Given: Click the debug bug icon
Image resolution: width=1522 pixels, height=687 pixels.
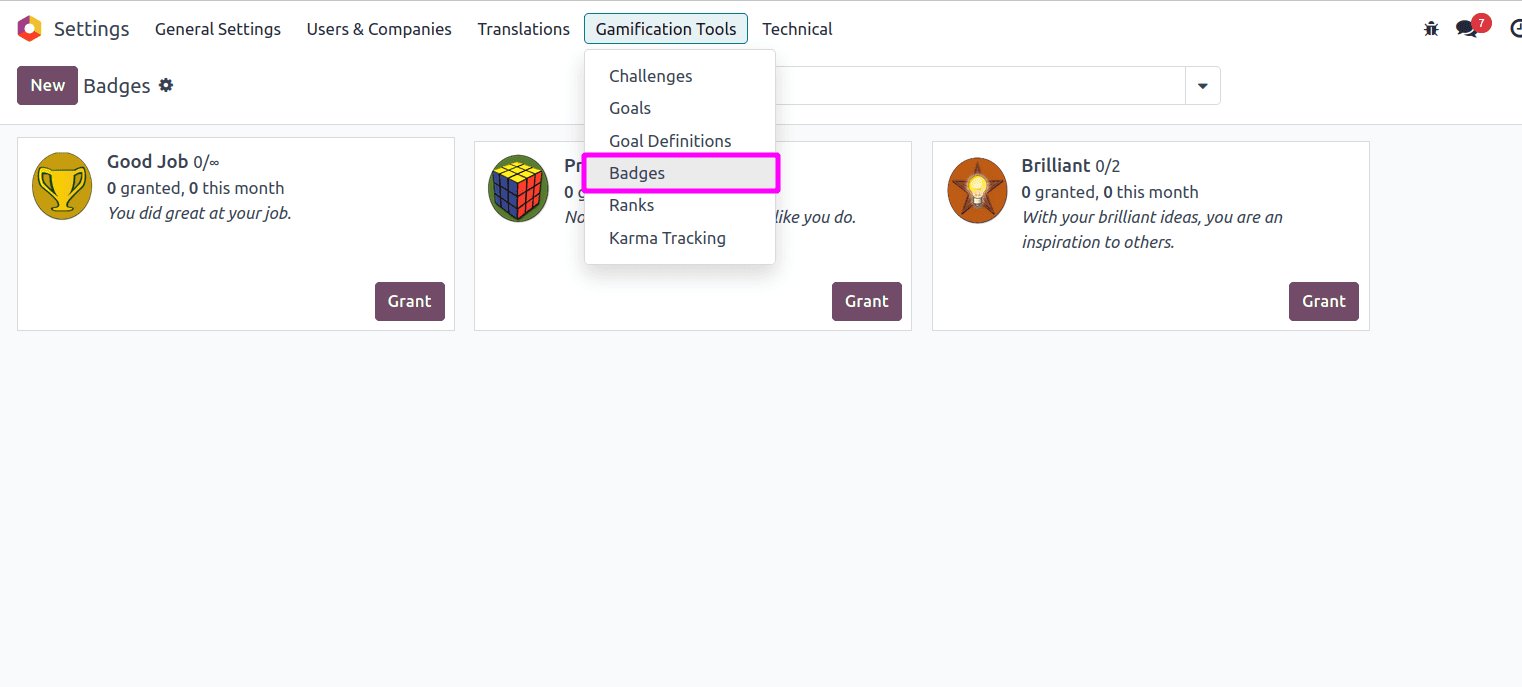Looking at the screenshot, I should coord(1430,28).
